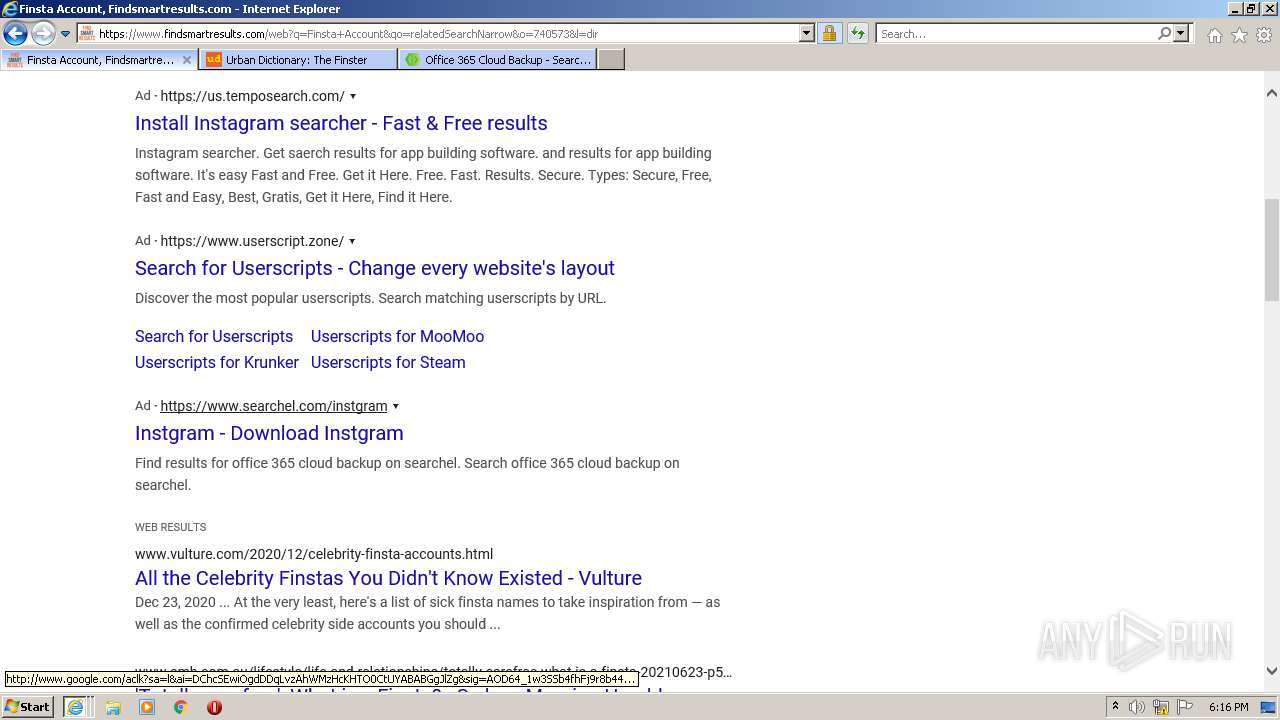Screen dimensions: 1280x720
Task: Switch to Urban Dictionary: The Finster tab
Action: [297, 60]
